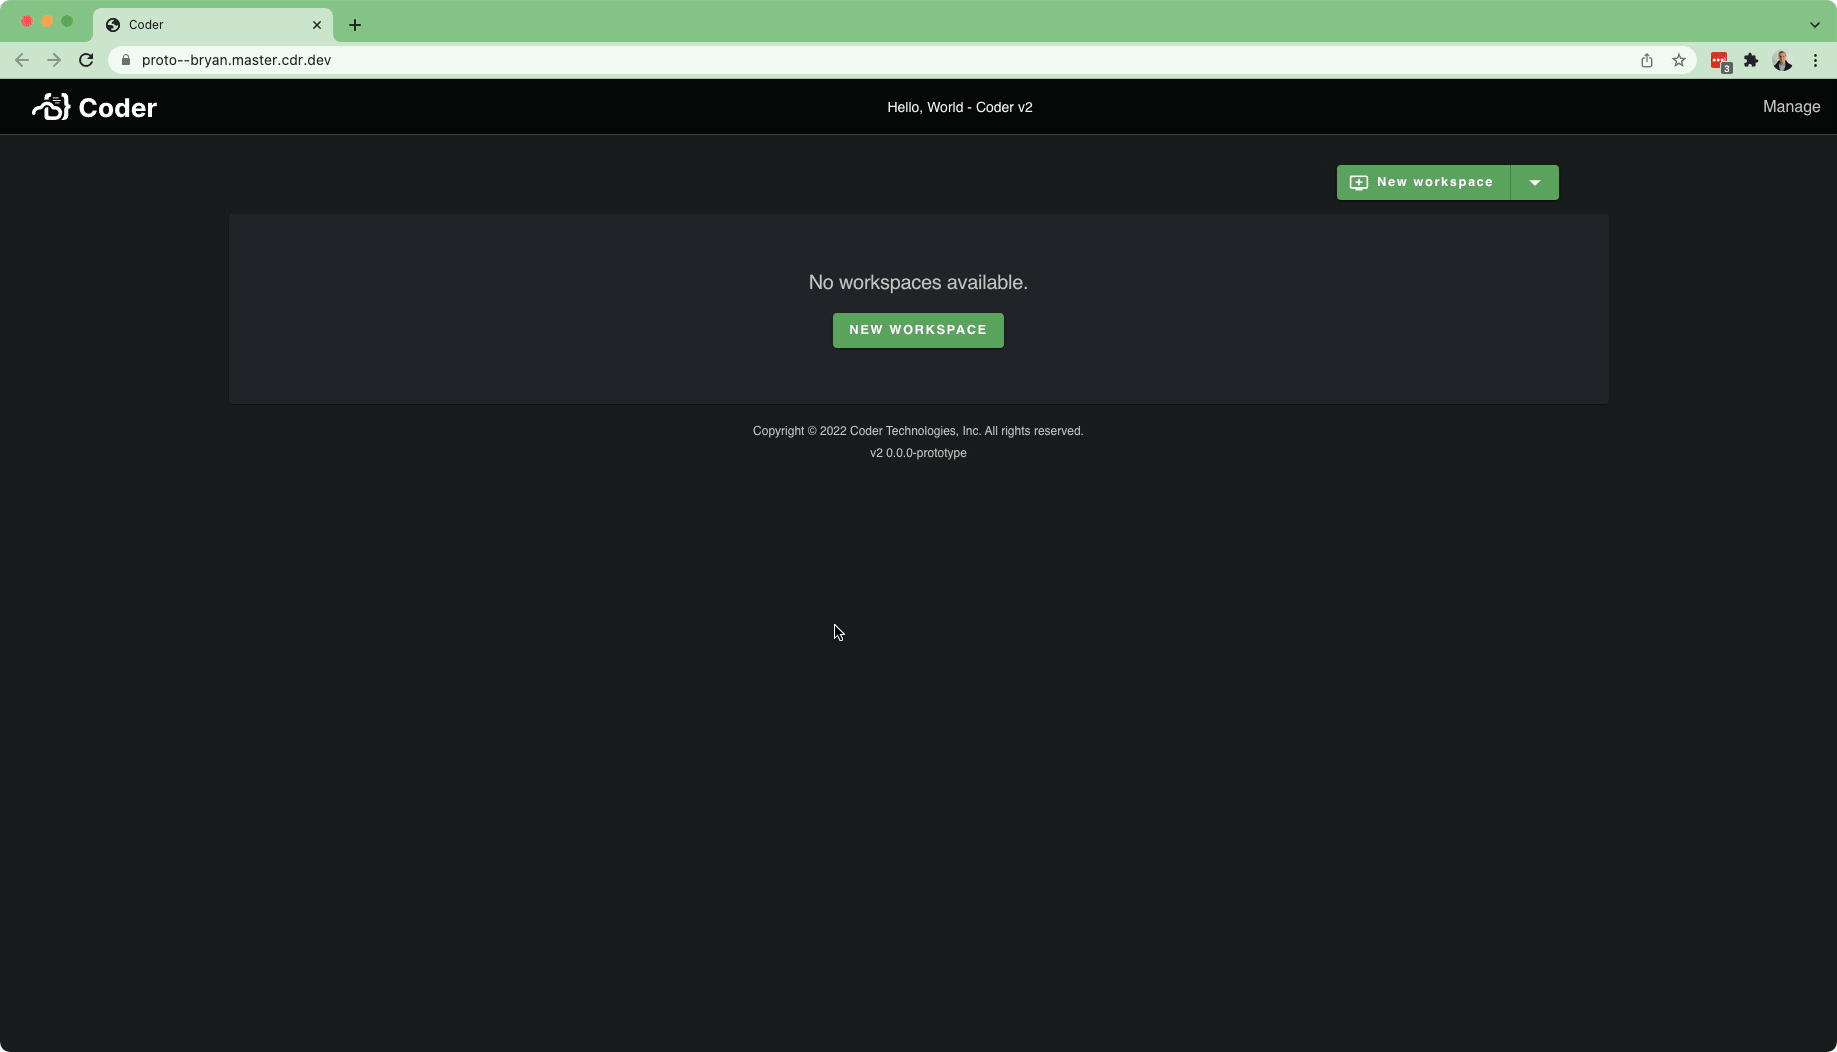Close the Coder tab
1837x1052 pixels.
[317, 25]
